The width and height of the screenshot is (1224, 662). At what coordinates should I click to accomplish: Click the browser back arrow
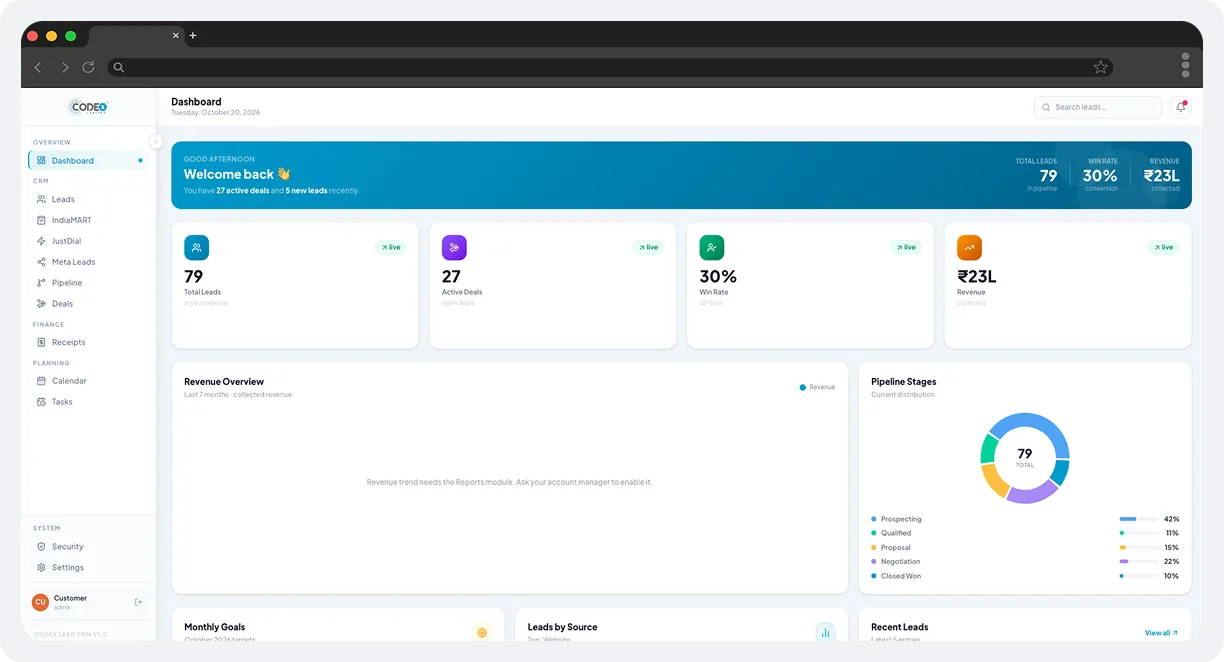[38, 67]
